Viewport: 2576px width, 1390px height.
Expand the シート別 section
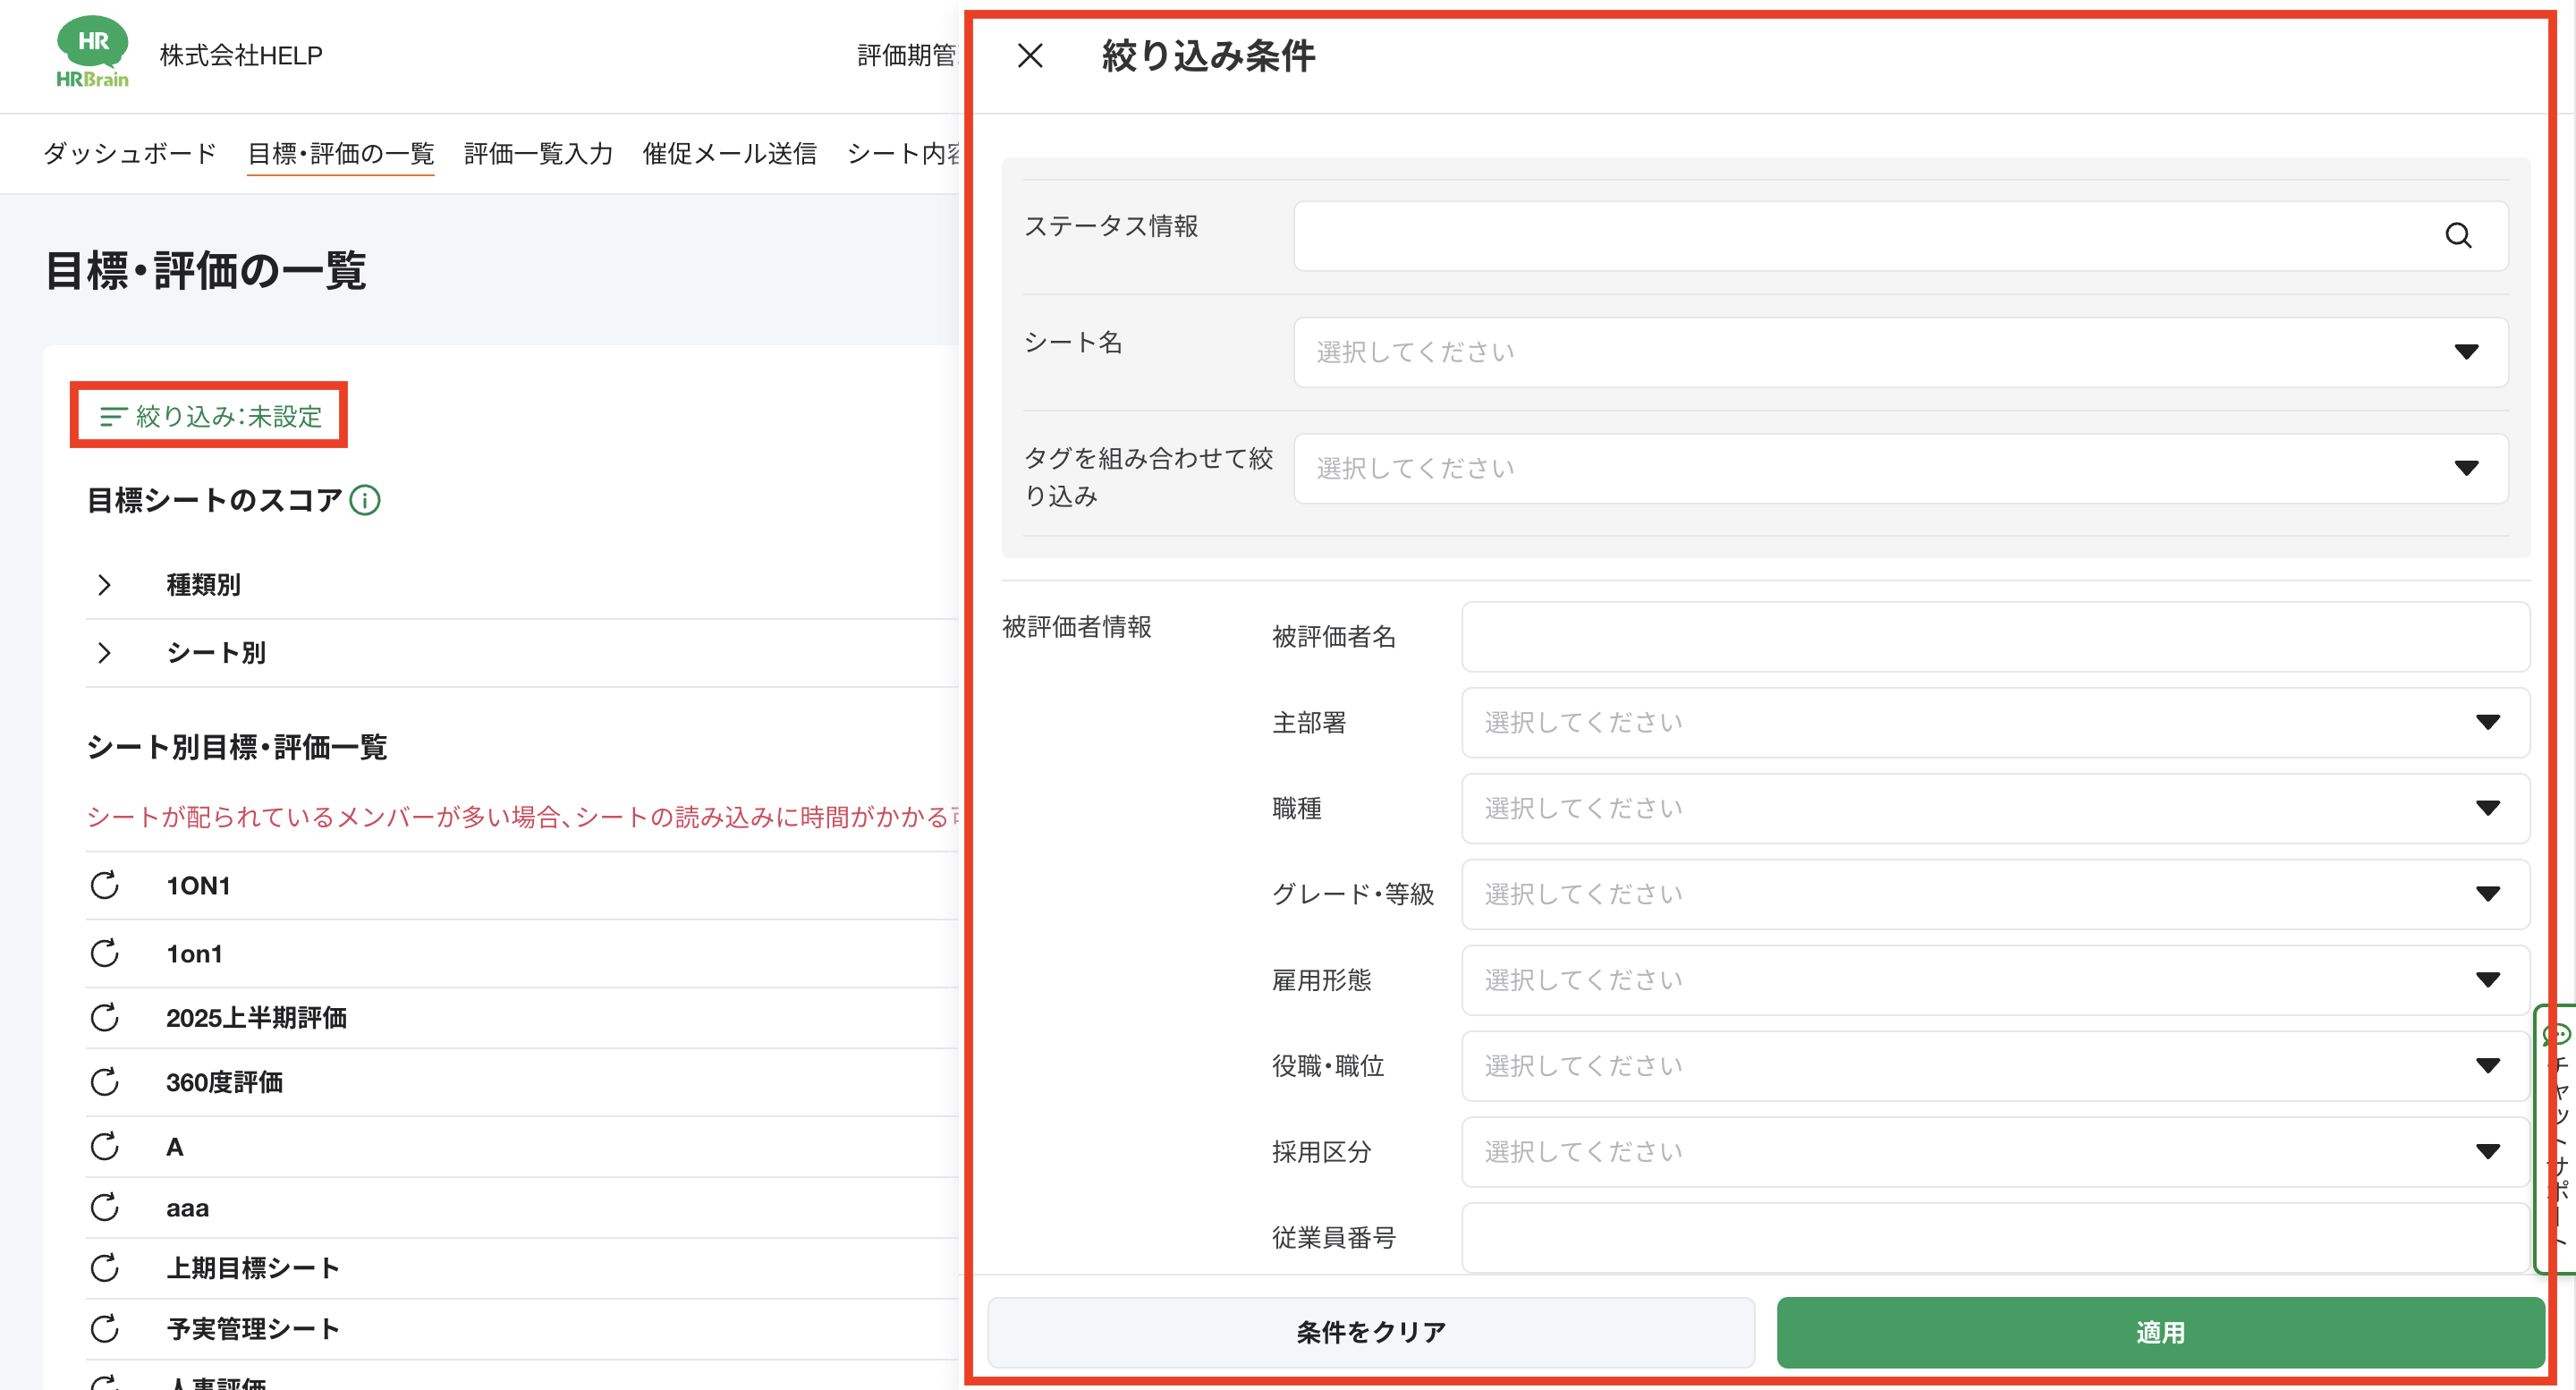[104, 653]
